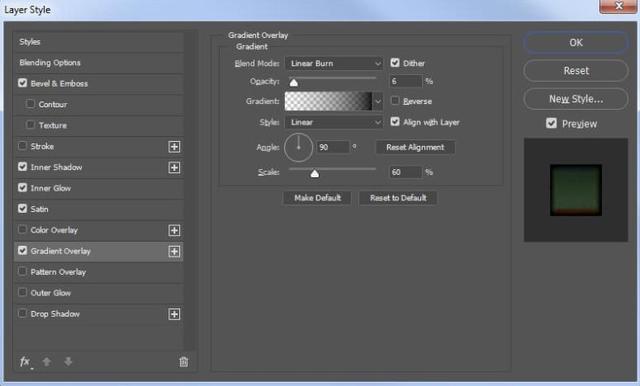
Task: Open the Blend Mode dropdown showing Linear Burn
Action: pos(334,63)
